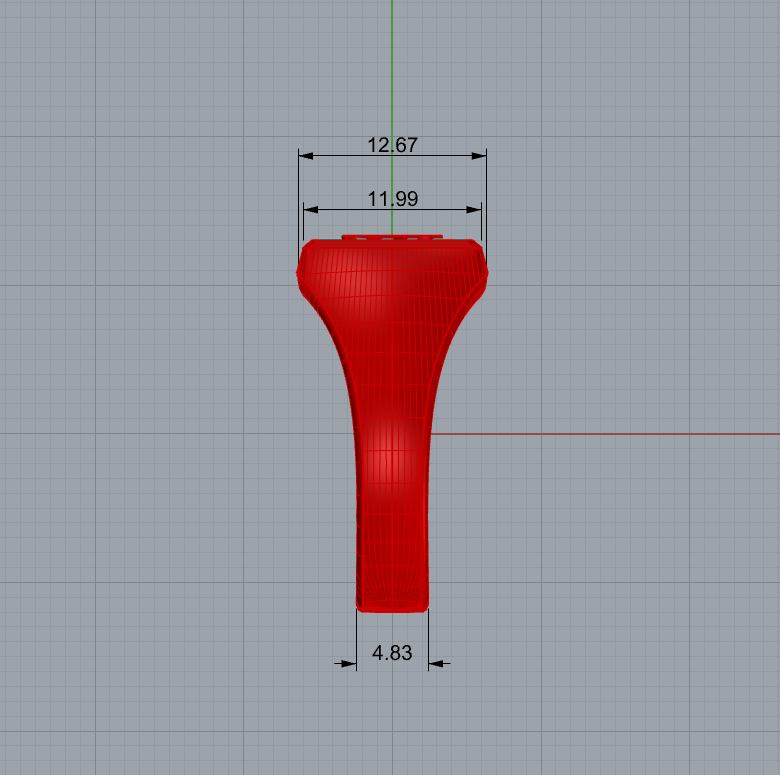Screen dimensions: 780x775
Task: Select the 11.99 dimension line right of text
Action: 443,209
